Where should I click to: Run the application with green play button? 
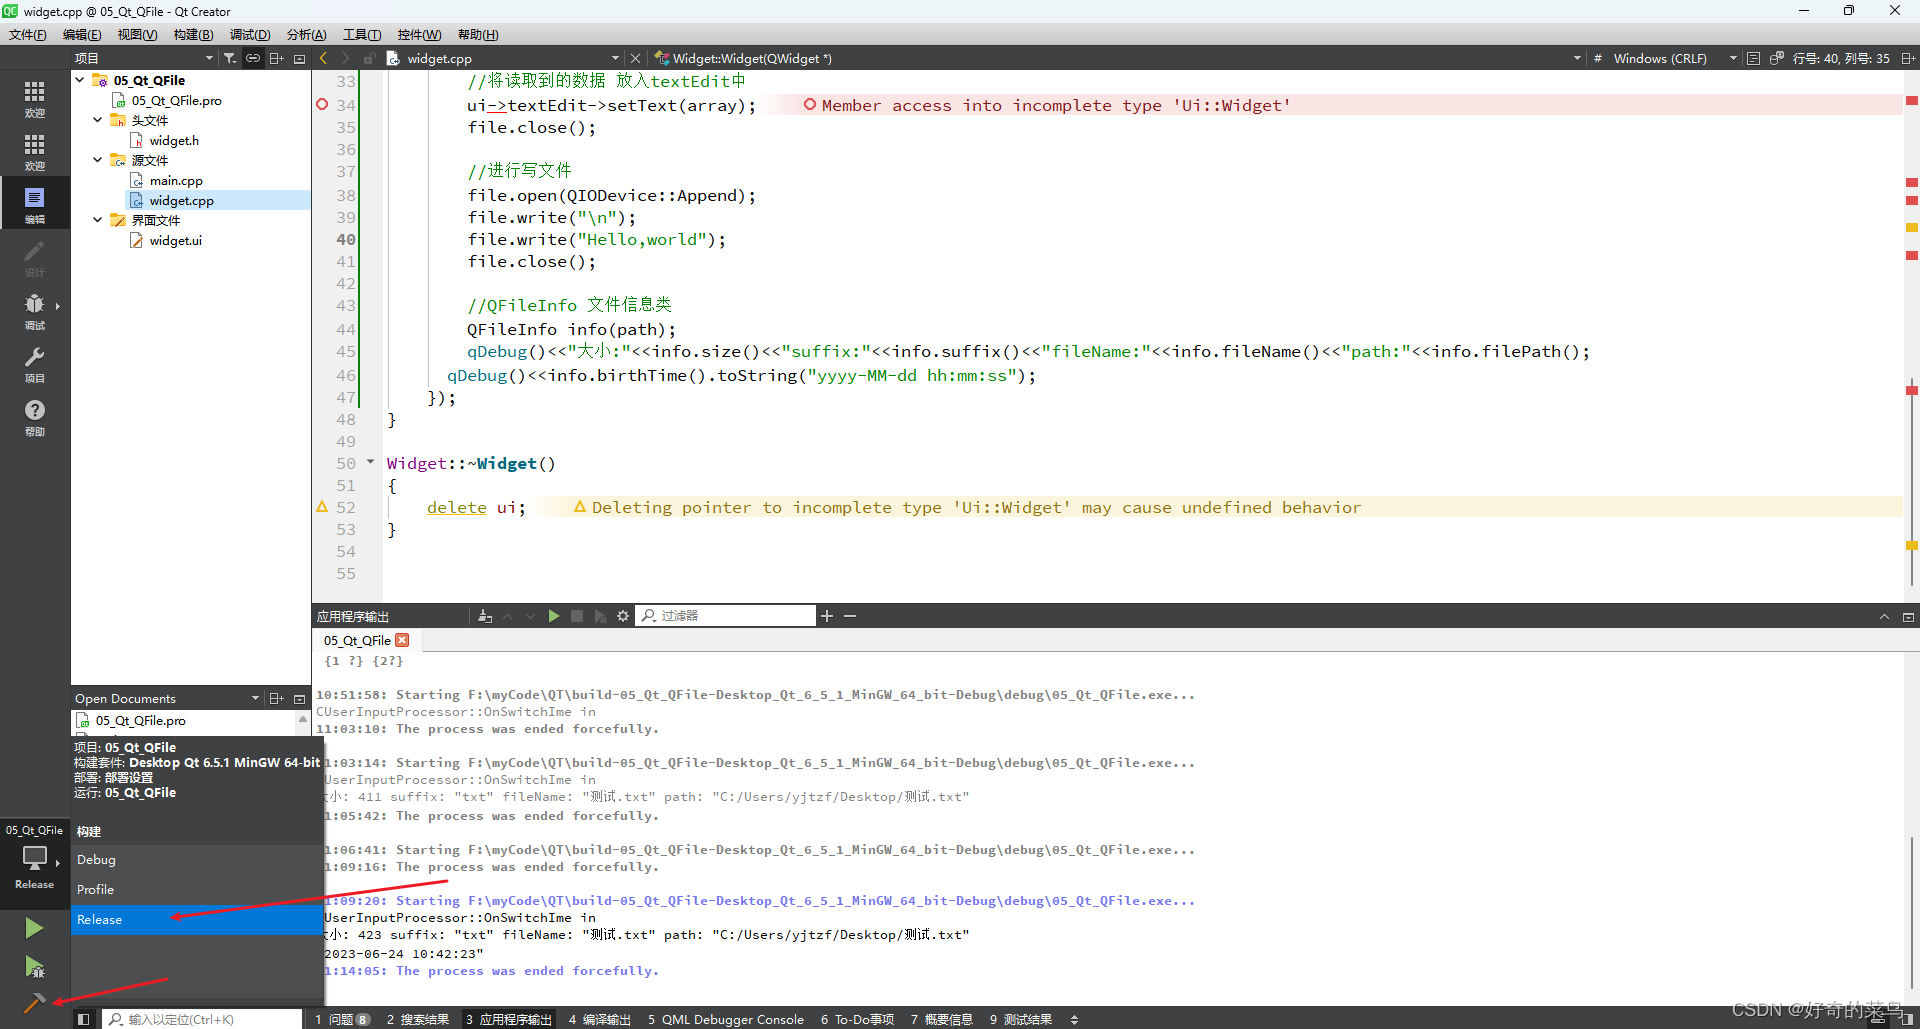point(34,928)
